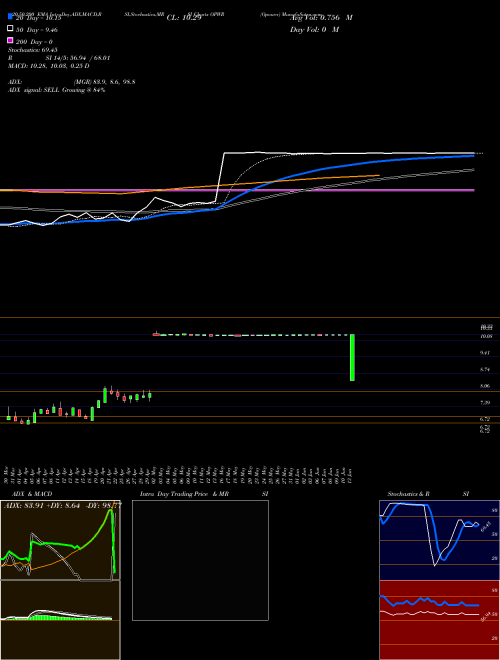The image size is (500, 660).
Task: Click the blue 20 Day EMA legend swatch
Action: 11,17
